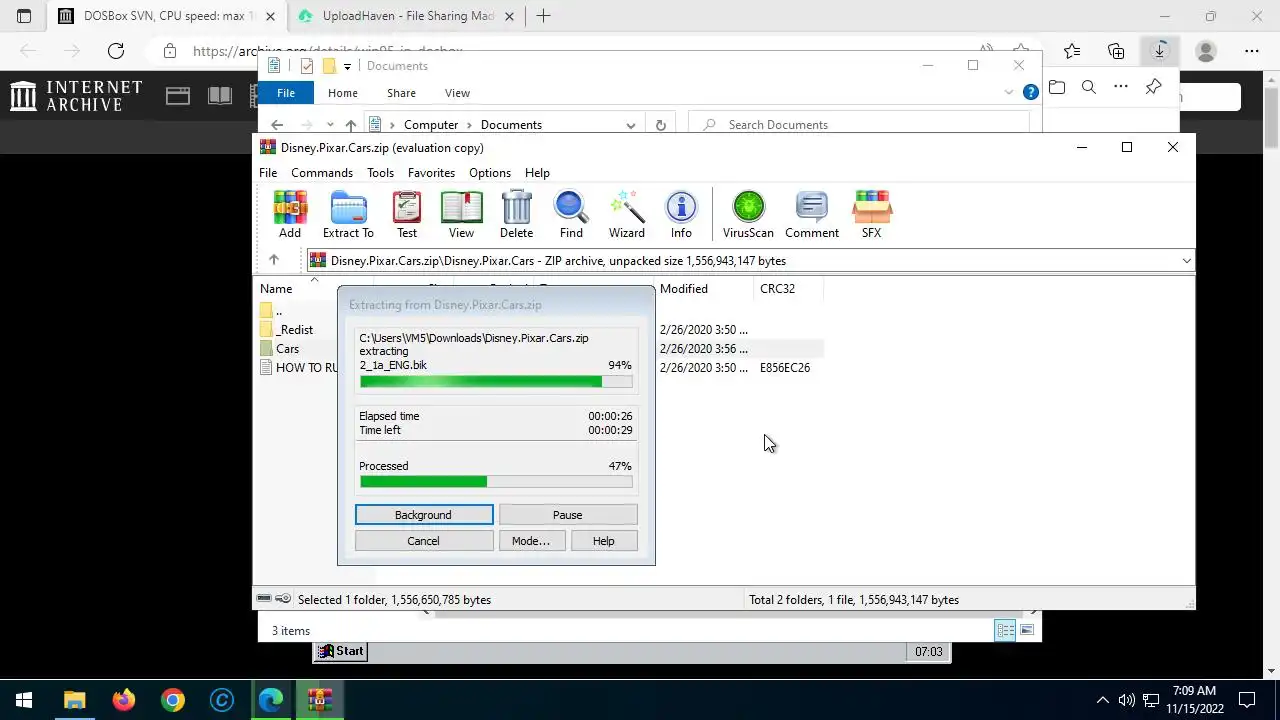This screenshot has height=720, width=1280.
Task: Click the Search Documents field
Action: coord(860,125)
